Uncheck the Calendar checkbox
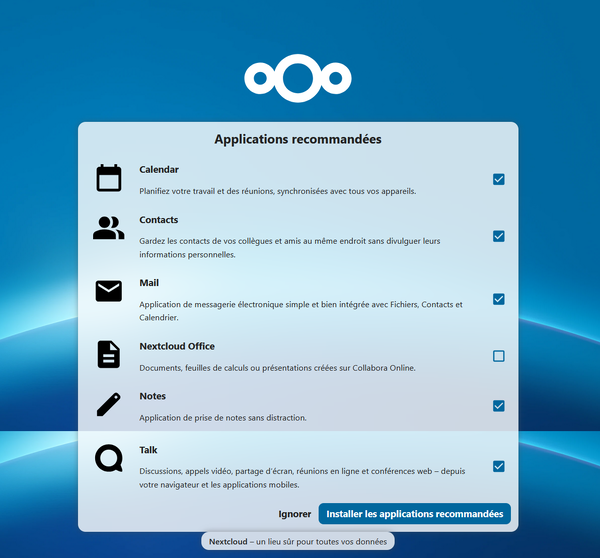 (x=499, y=179)
